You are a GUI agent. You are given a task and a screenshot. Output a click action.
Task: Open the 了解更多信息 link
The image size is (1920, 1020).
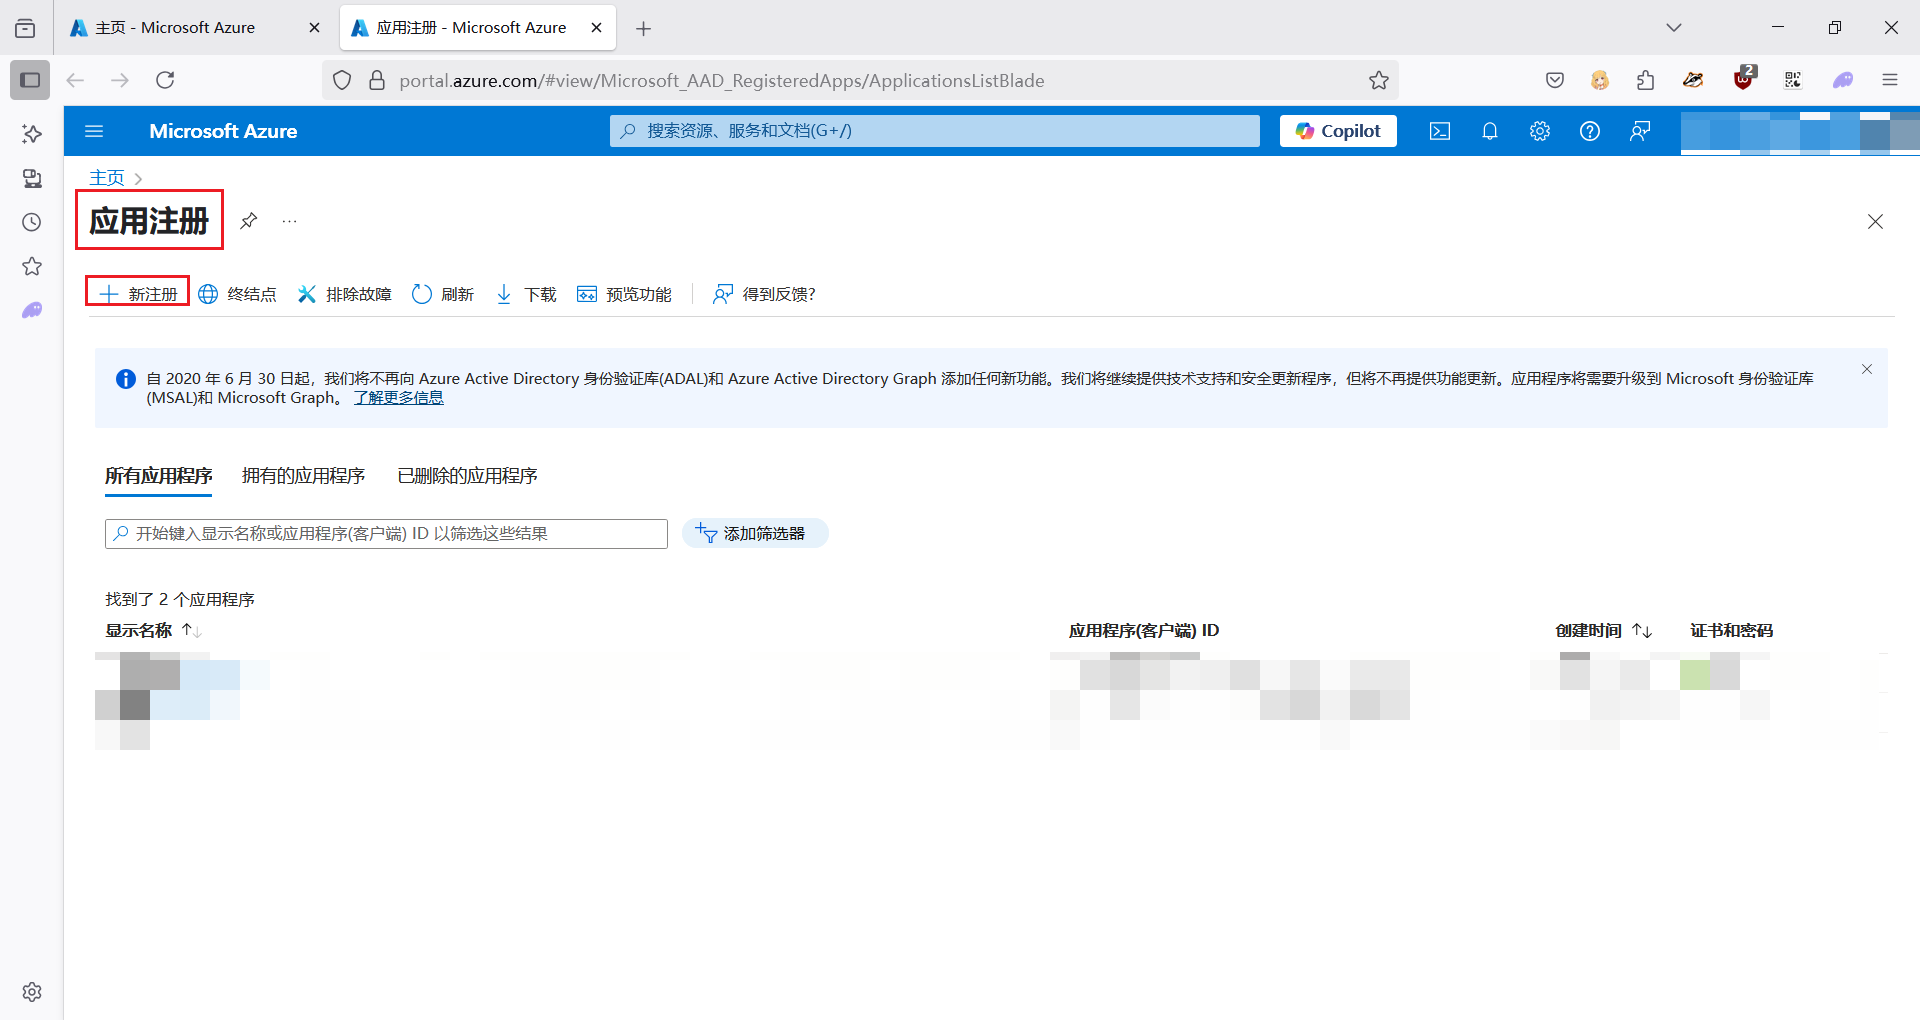click(397, 397)
